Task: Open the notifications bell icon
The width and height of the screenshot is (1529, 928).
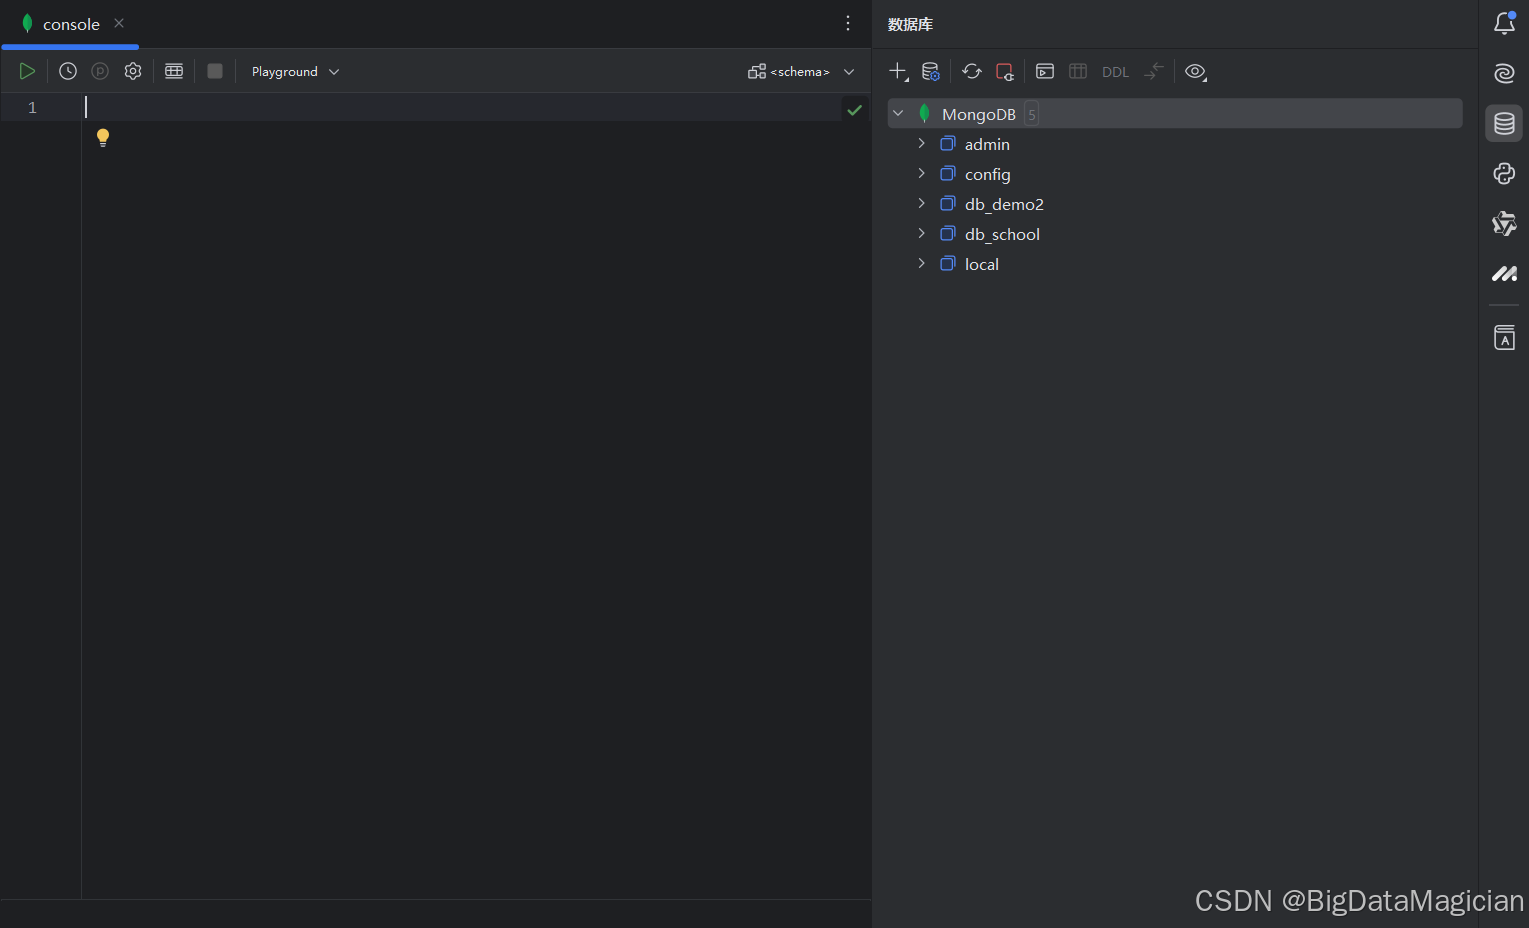Action: pyautogui.click(x=1504, y=23)
